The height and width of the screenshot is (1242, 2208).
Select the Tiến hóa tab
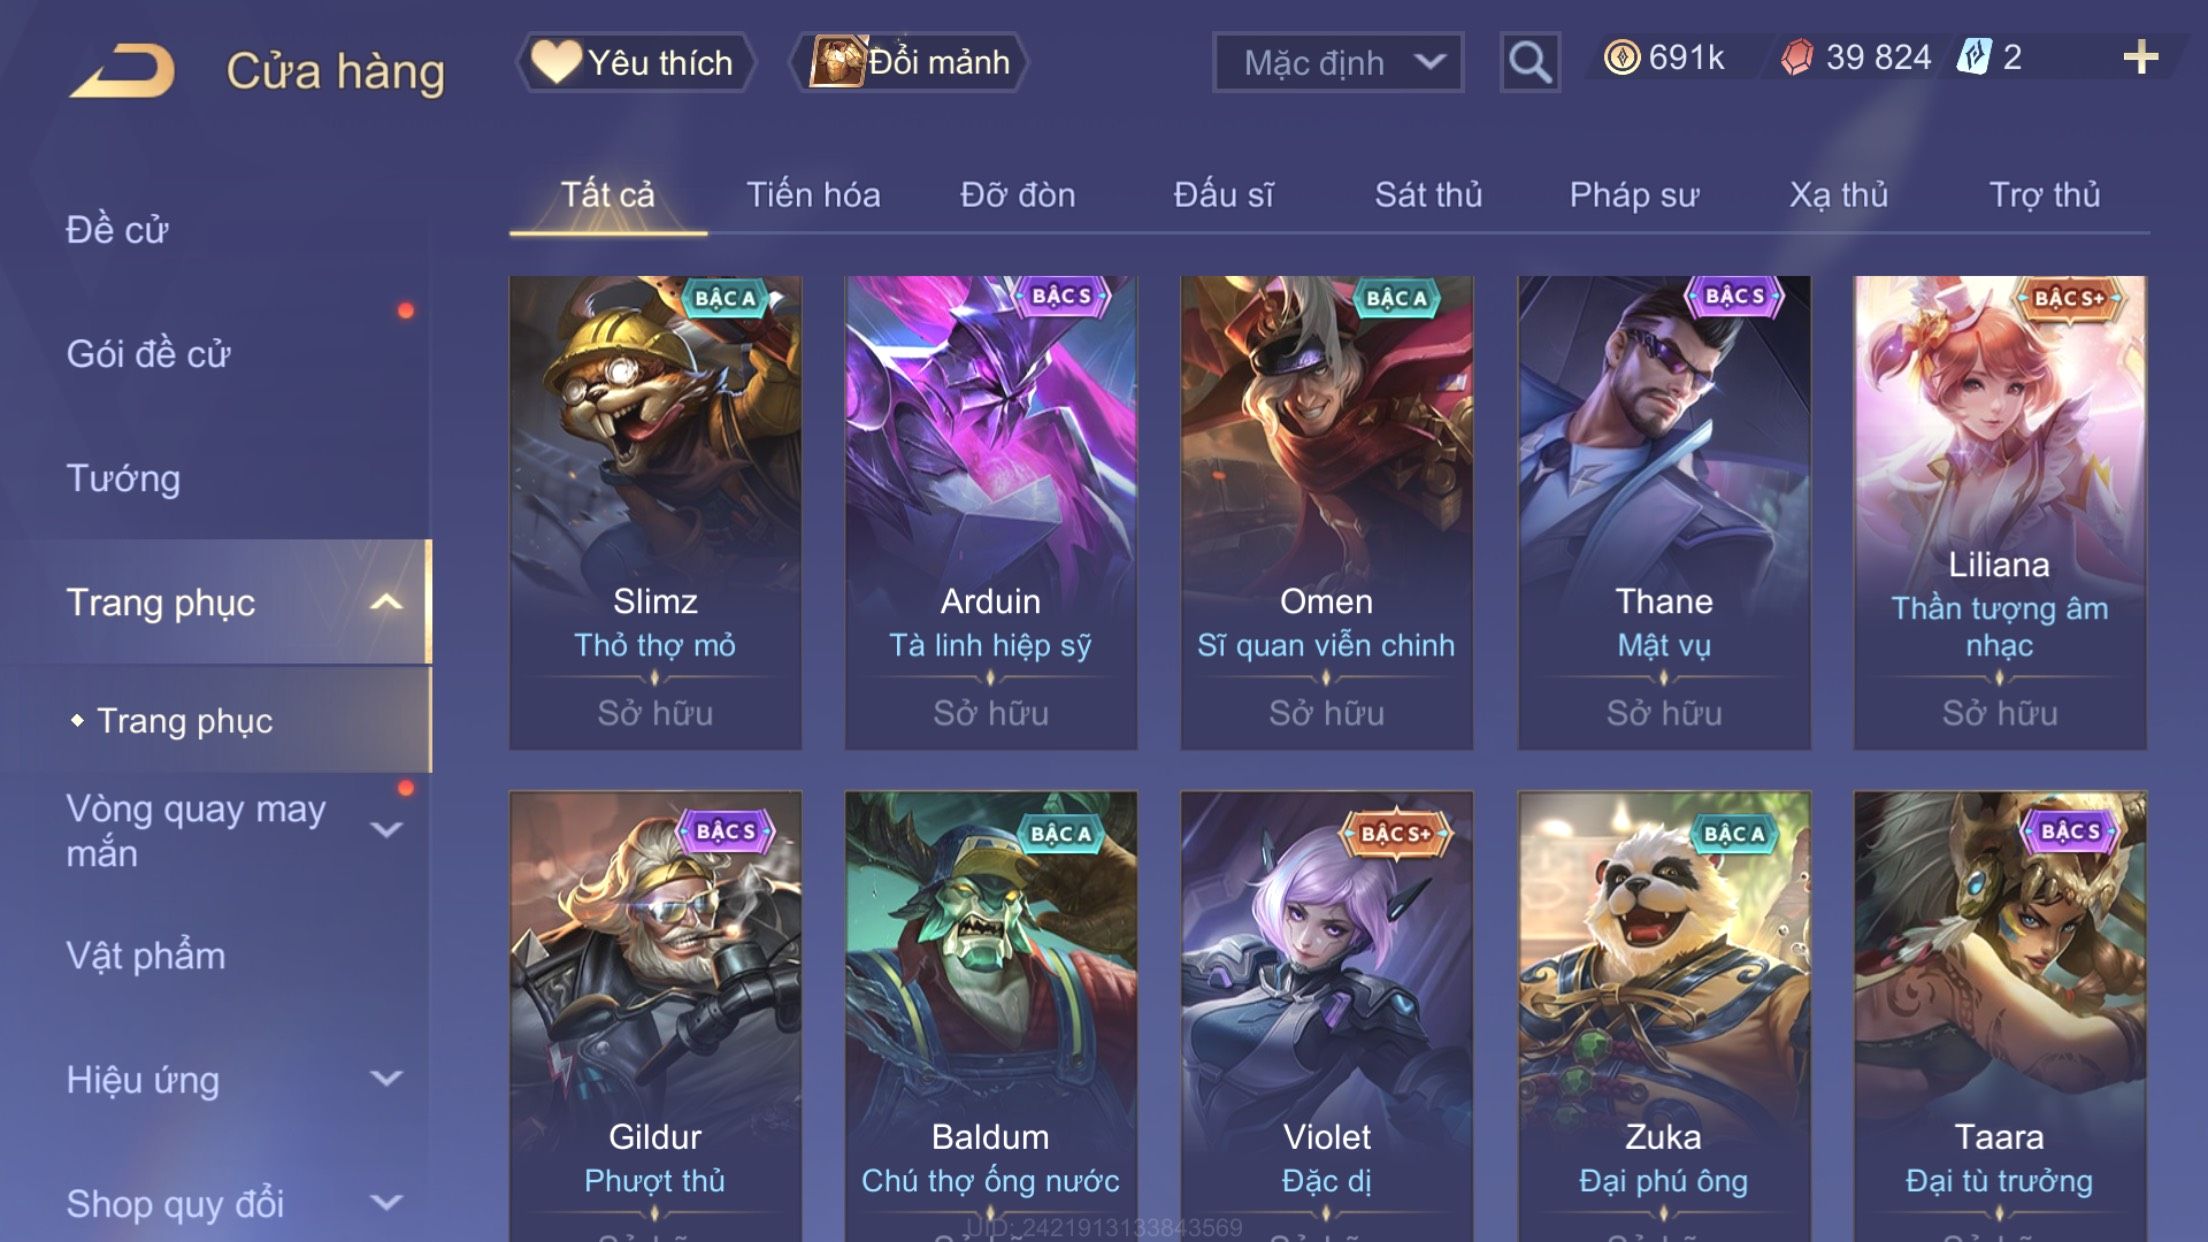(x=813, y=194)
